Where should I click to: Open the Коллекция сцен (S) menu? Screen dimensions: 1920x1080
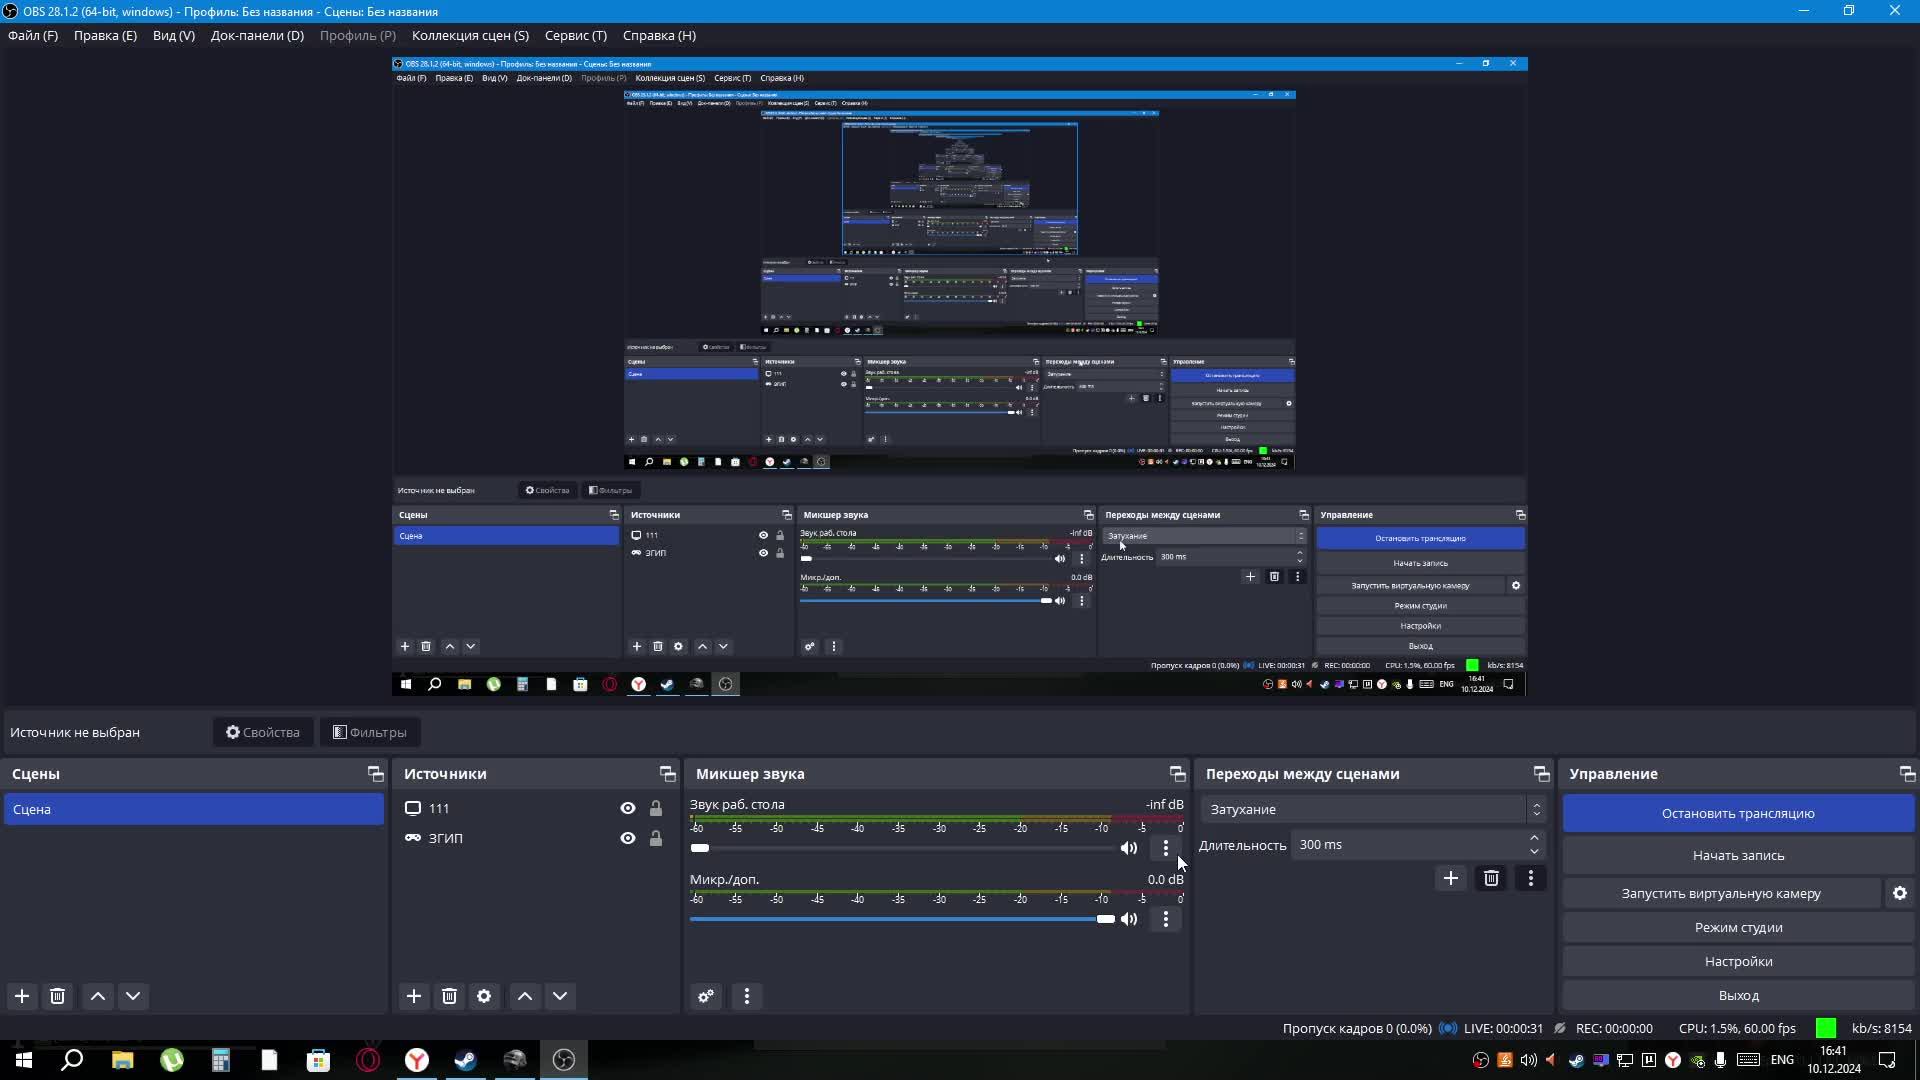(x=470, y=35)
